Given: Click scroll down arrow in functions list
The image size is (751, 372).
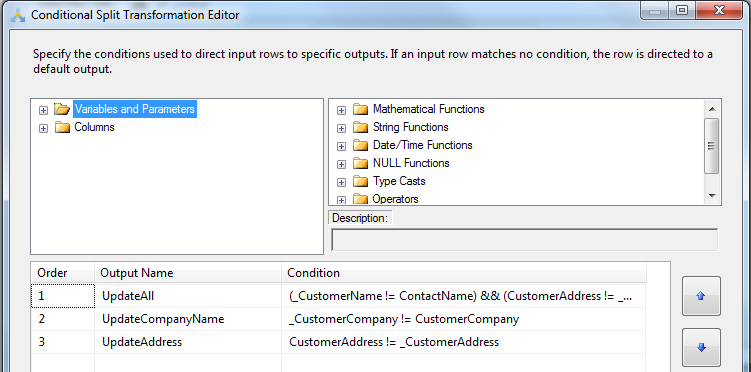Looking at the screenshot, I should pyautogui.click(x=712, y=195).
